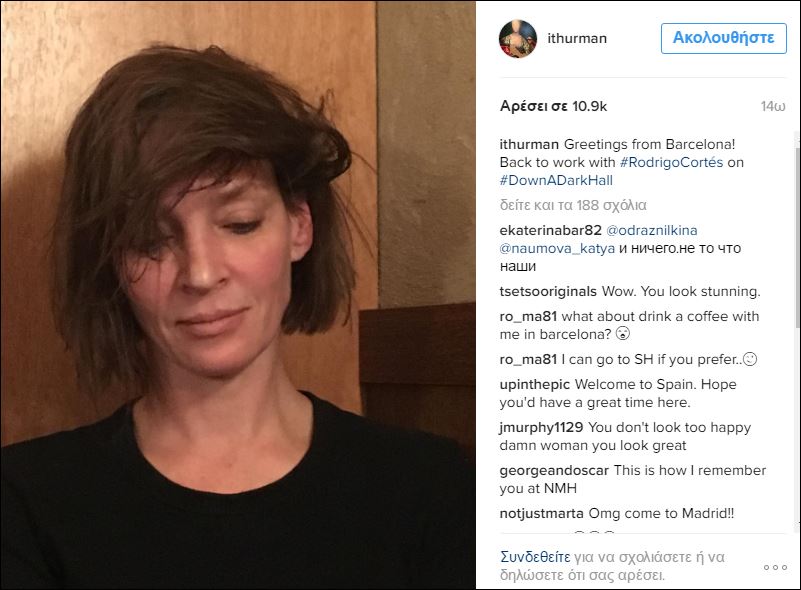Open the @naumova_katya mention
Image resolution: width=801 pixels, height=590 pixels.
pos(557,249)
